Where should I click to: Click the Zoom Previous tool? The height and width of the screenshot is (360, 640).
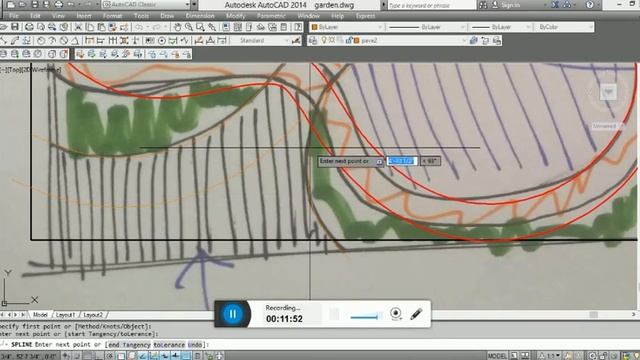point(212,27)
